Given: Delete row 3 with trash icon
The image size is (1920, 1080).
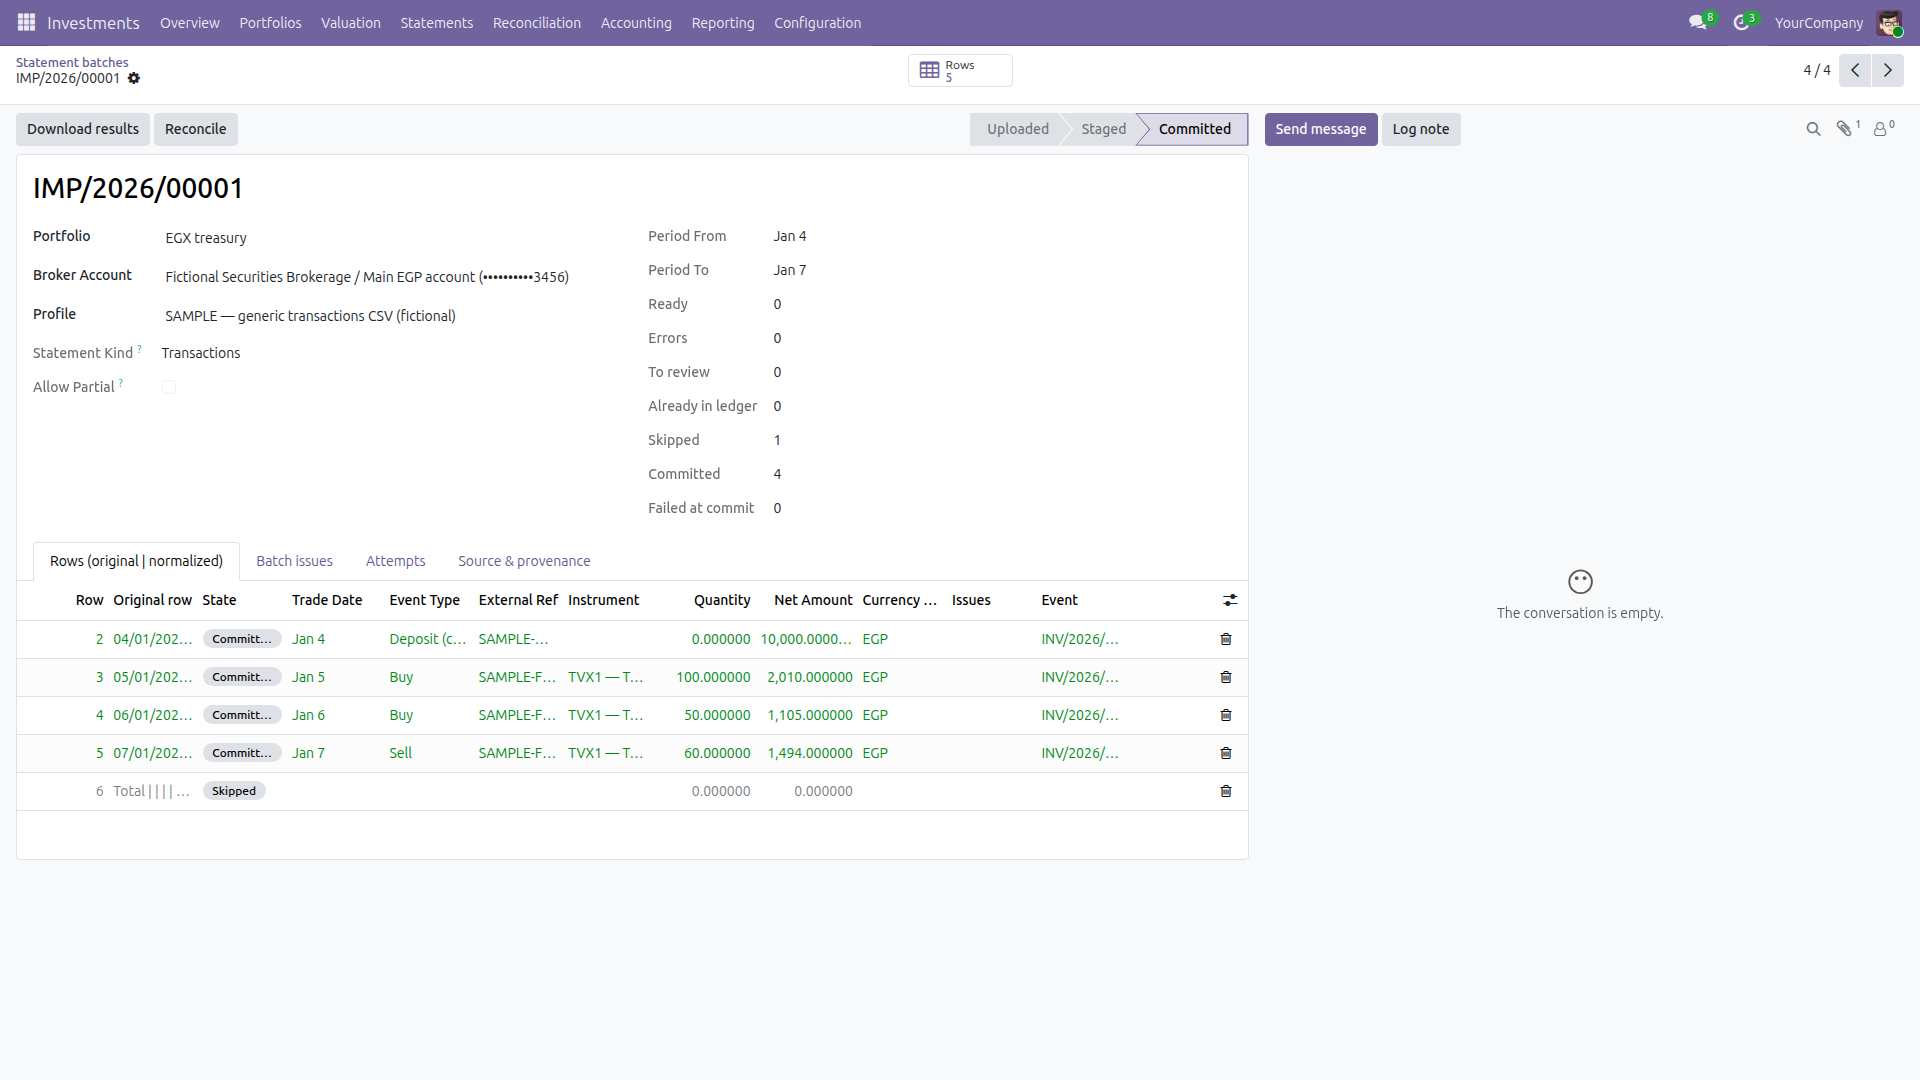Looking at the screenshot, I should point(1226,677).
